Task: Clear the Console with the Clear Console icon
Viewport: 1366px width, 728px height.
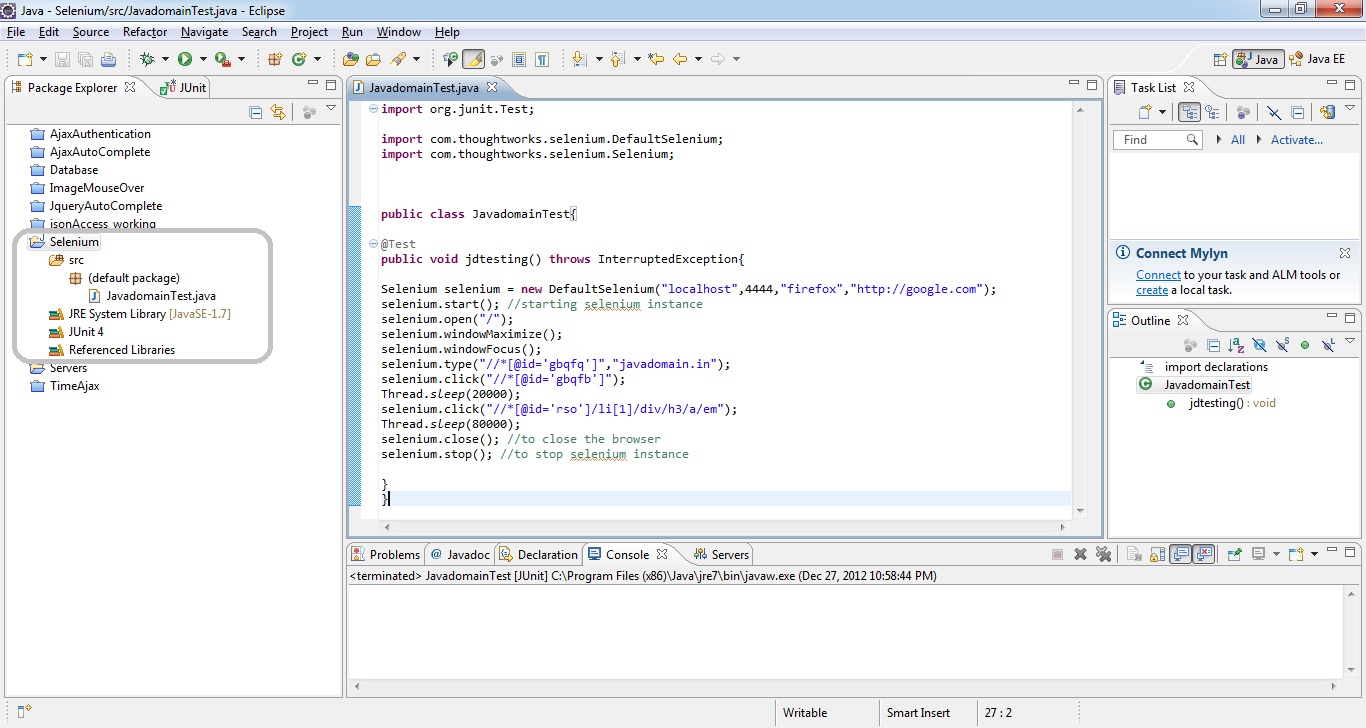Action: [1133, 553]
